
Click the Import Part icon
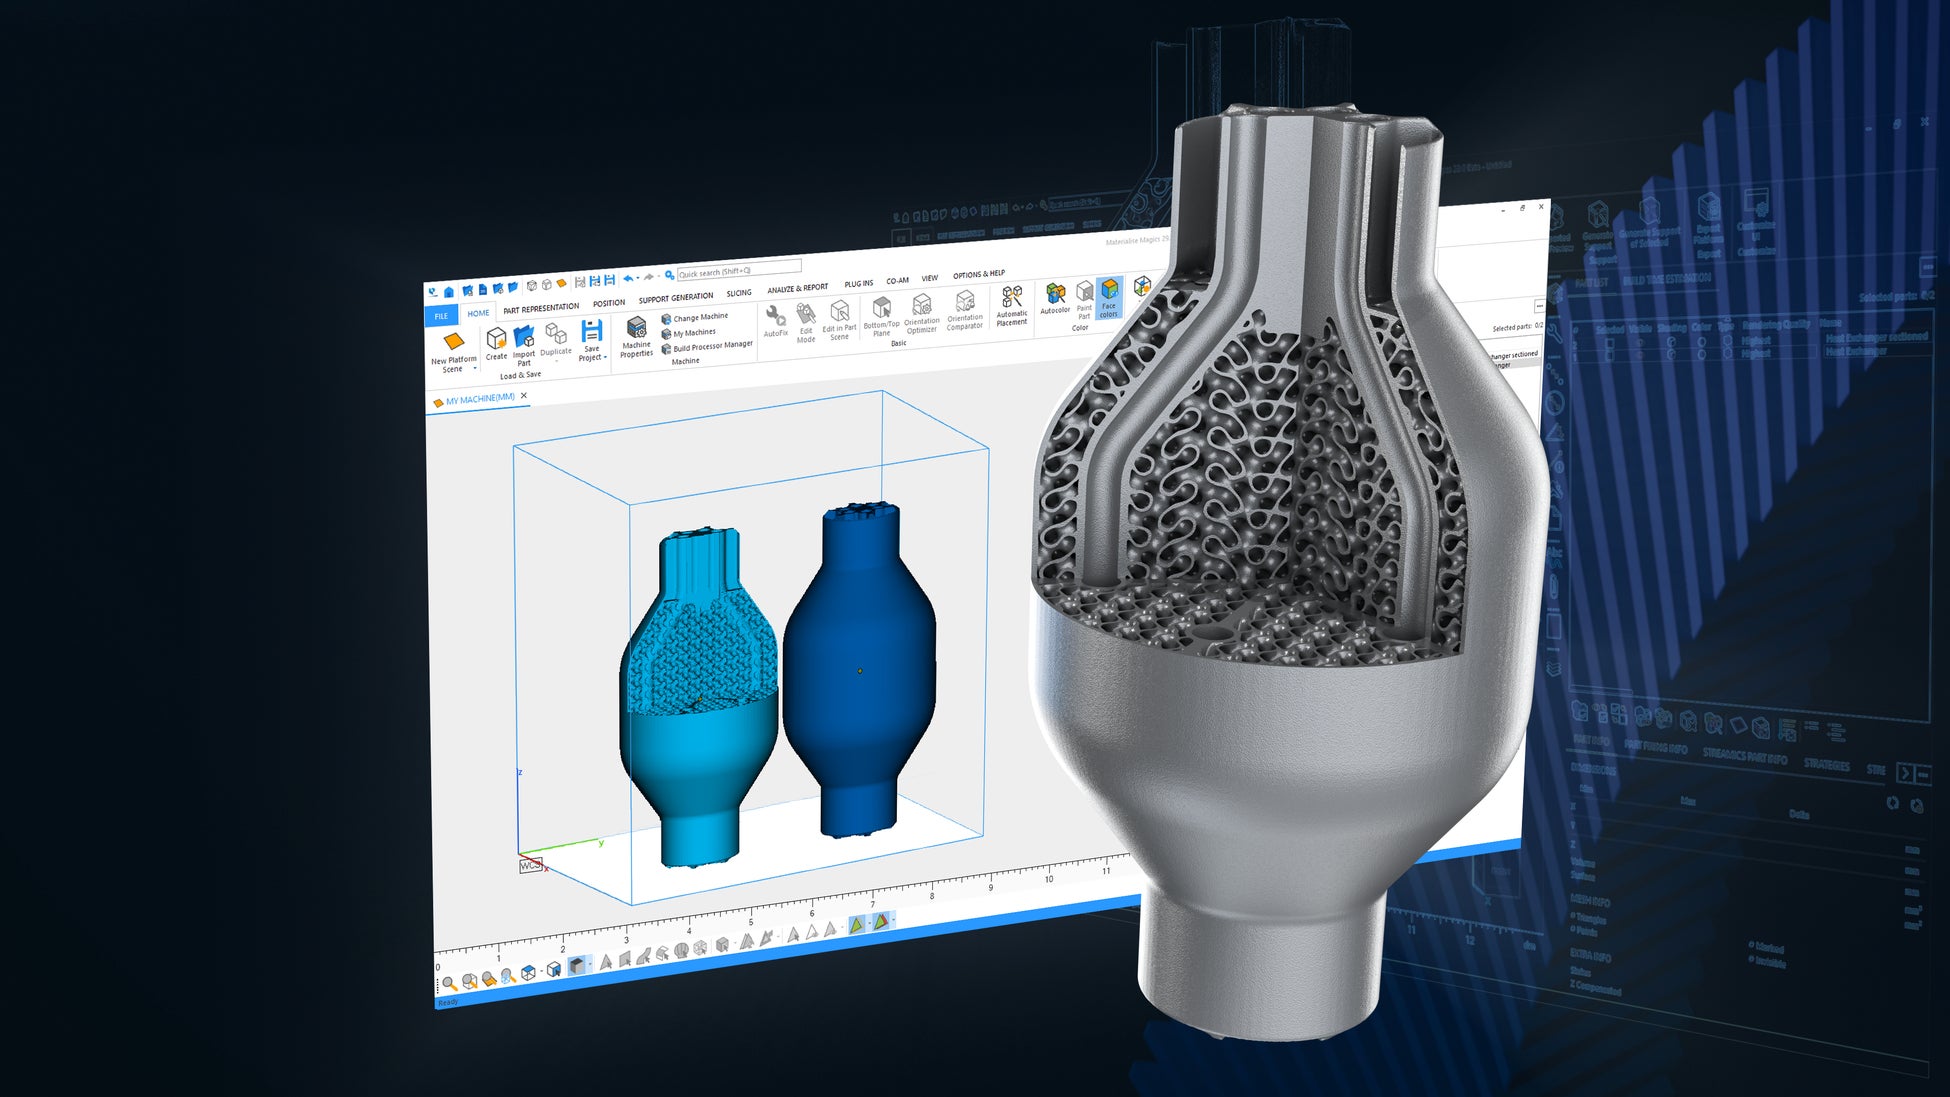pyautogui.click(x=524, y=337)
